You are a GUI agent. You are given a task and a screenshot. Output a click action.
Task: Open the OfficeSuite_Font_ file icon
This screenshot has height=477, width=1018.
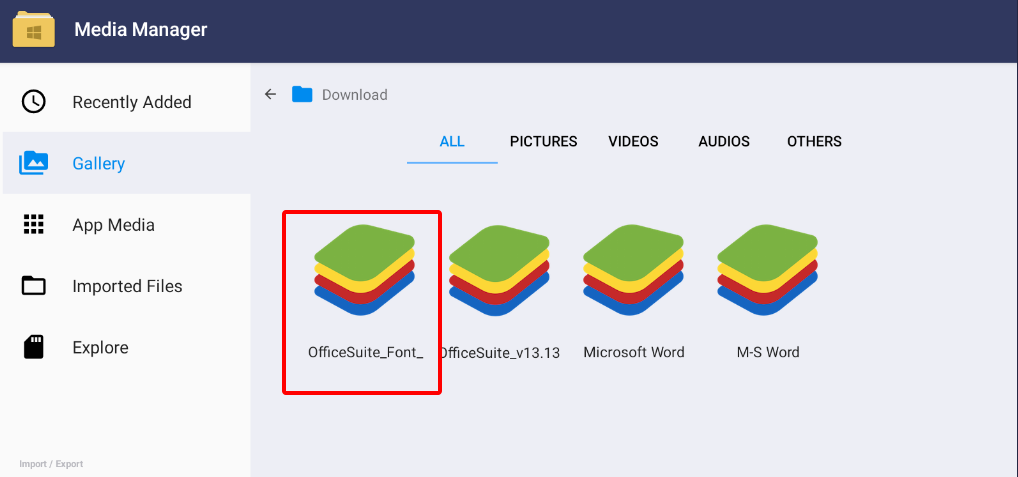point(365,270)
